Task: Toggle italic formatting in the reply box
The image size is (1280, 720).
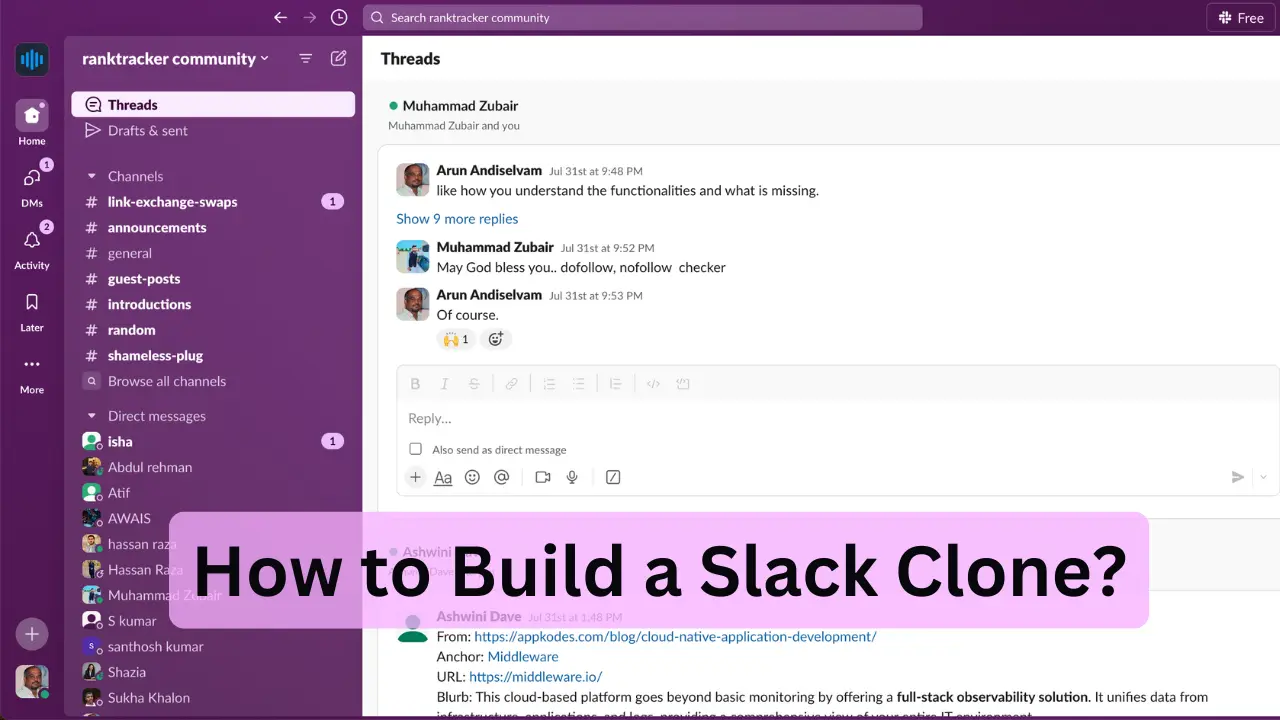Action: point(445,384)
